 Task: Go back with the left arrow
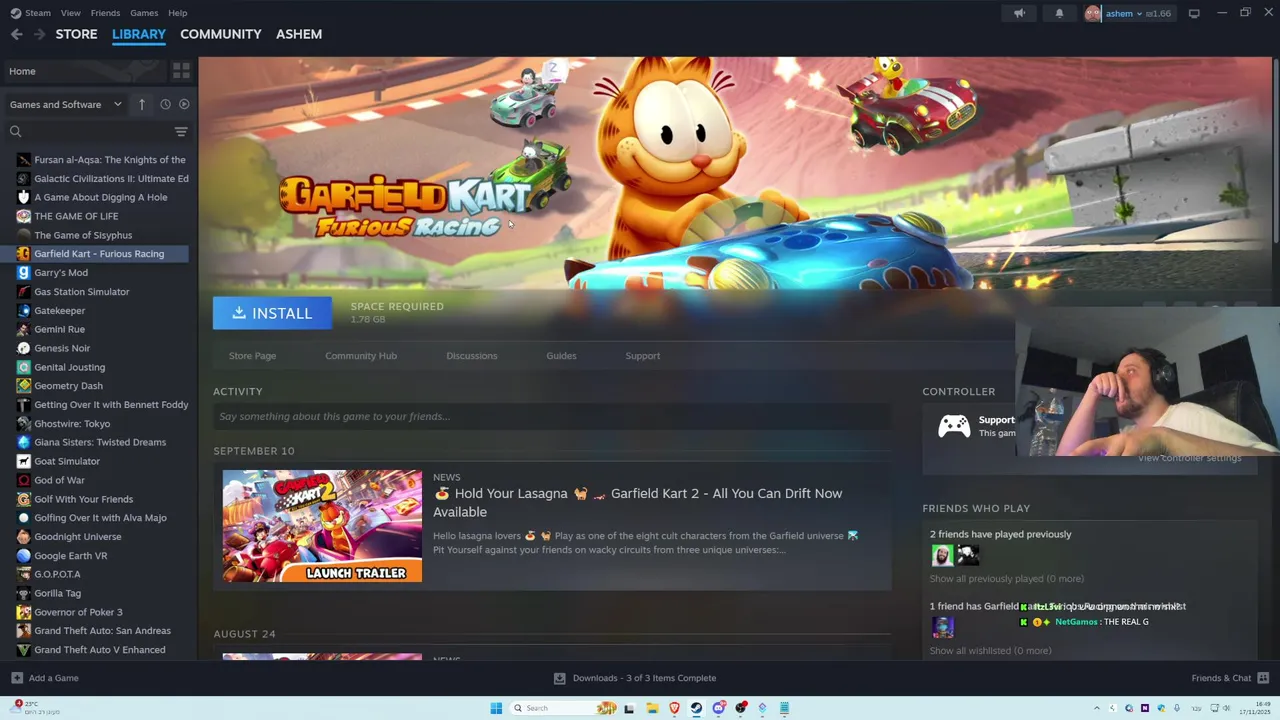(x=17, y=34)
